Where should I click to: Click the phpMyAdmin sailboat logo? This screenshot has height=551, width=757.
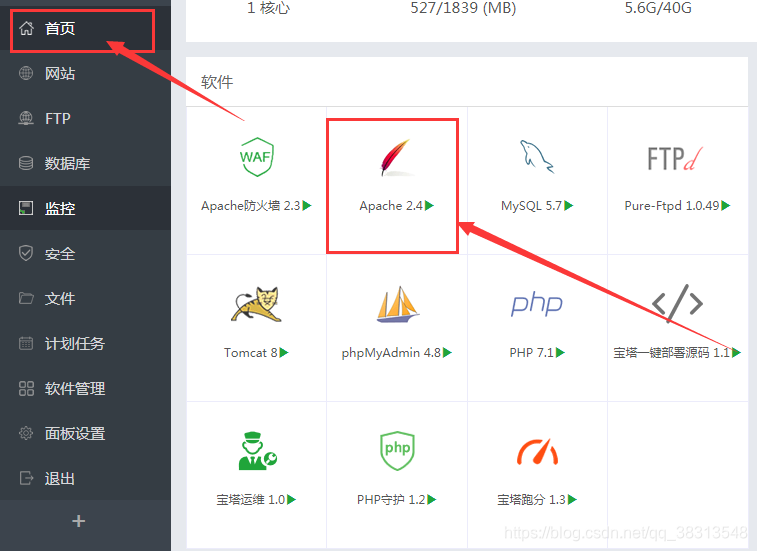(397, 304)
